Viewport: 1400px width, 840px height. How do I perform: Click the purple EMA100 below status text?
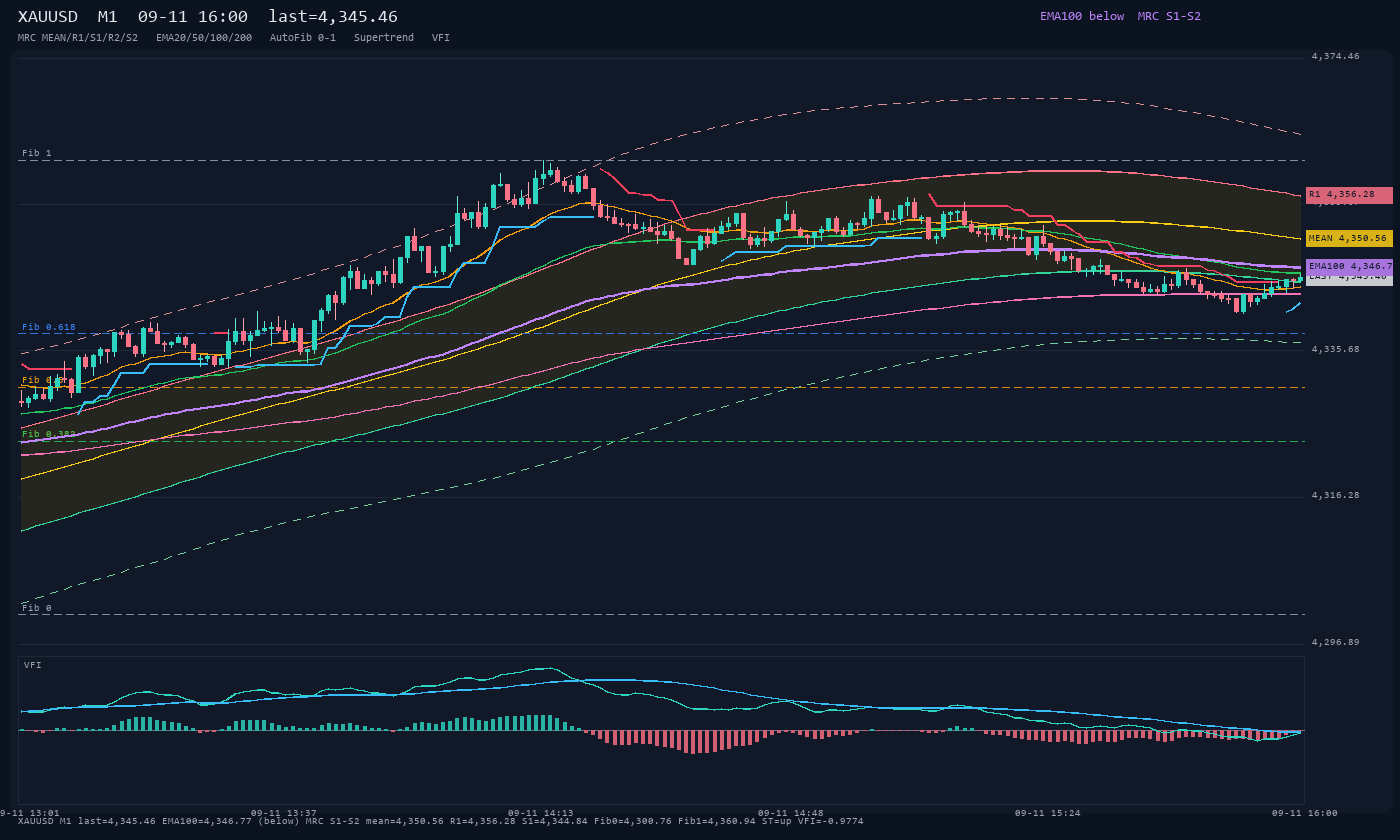(1082, 16)
